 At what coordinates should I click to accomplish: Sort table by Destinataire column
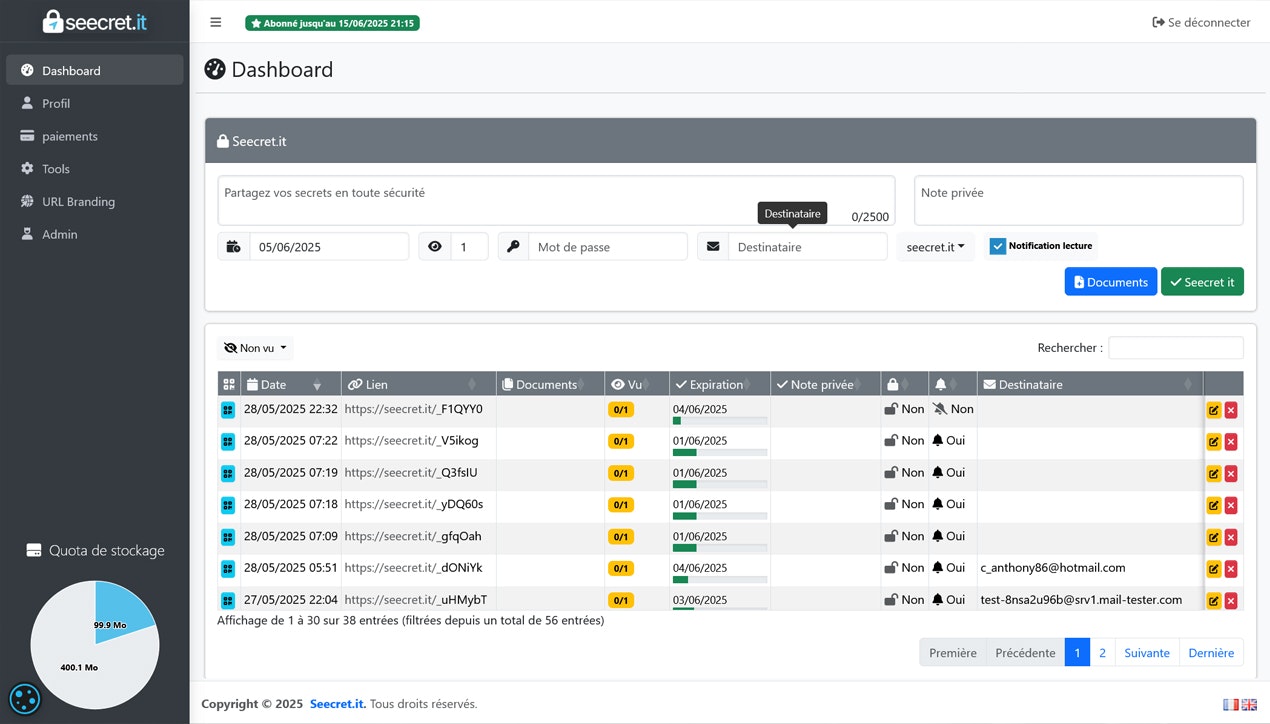(1090, 384)
